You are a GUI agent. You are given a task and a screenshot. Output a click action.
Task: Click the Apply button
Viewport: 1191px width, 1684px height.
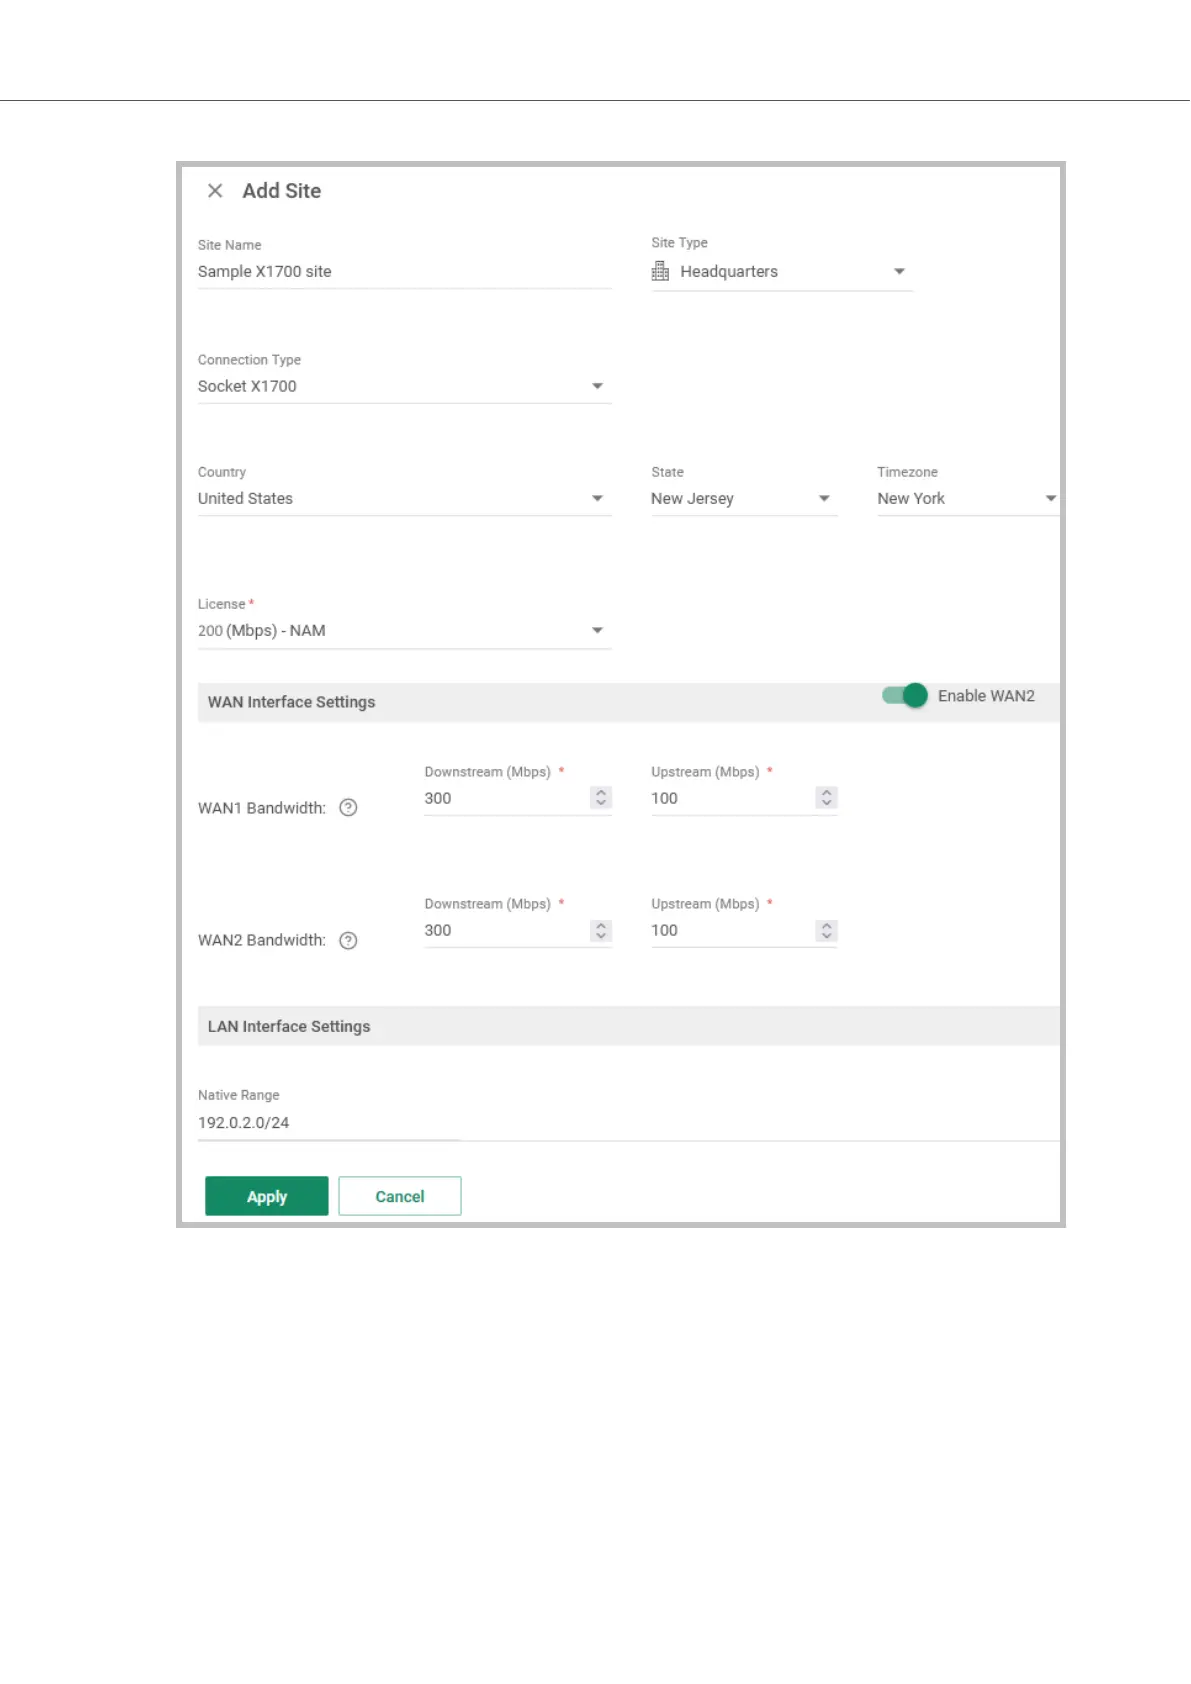(x=266, y=1196)
